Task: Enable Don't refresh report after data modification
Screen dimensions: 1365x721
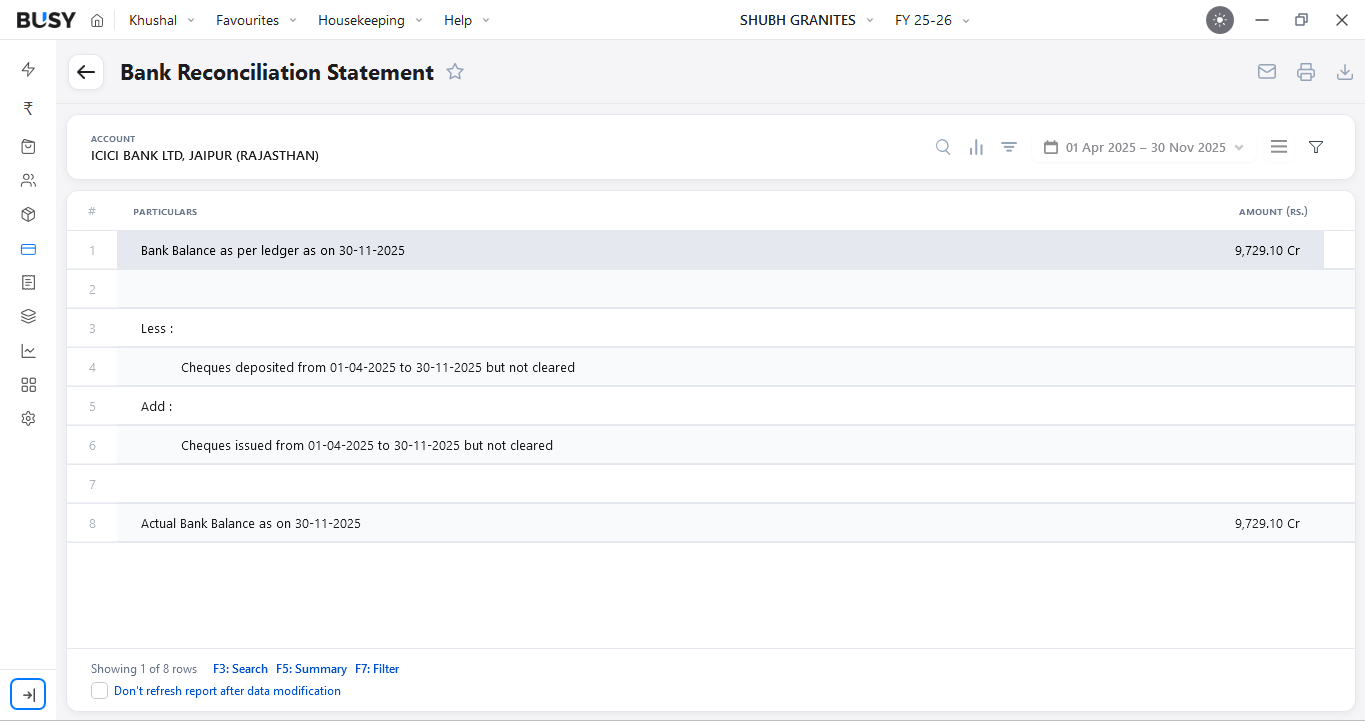Action: 99,691
